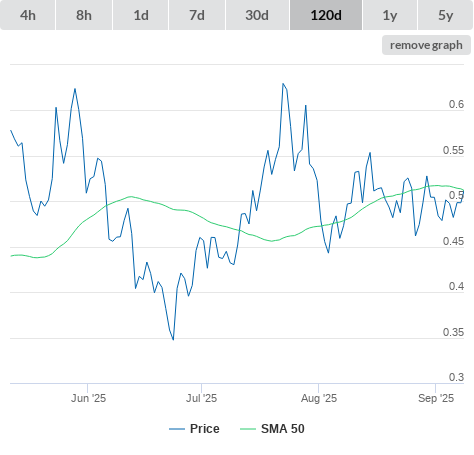The width and height of the screenshot is (474, 455).
Task: Click the 0.35 price axis label
Action: pos(453,332)
